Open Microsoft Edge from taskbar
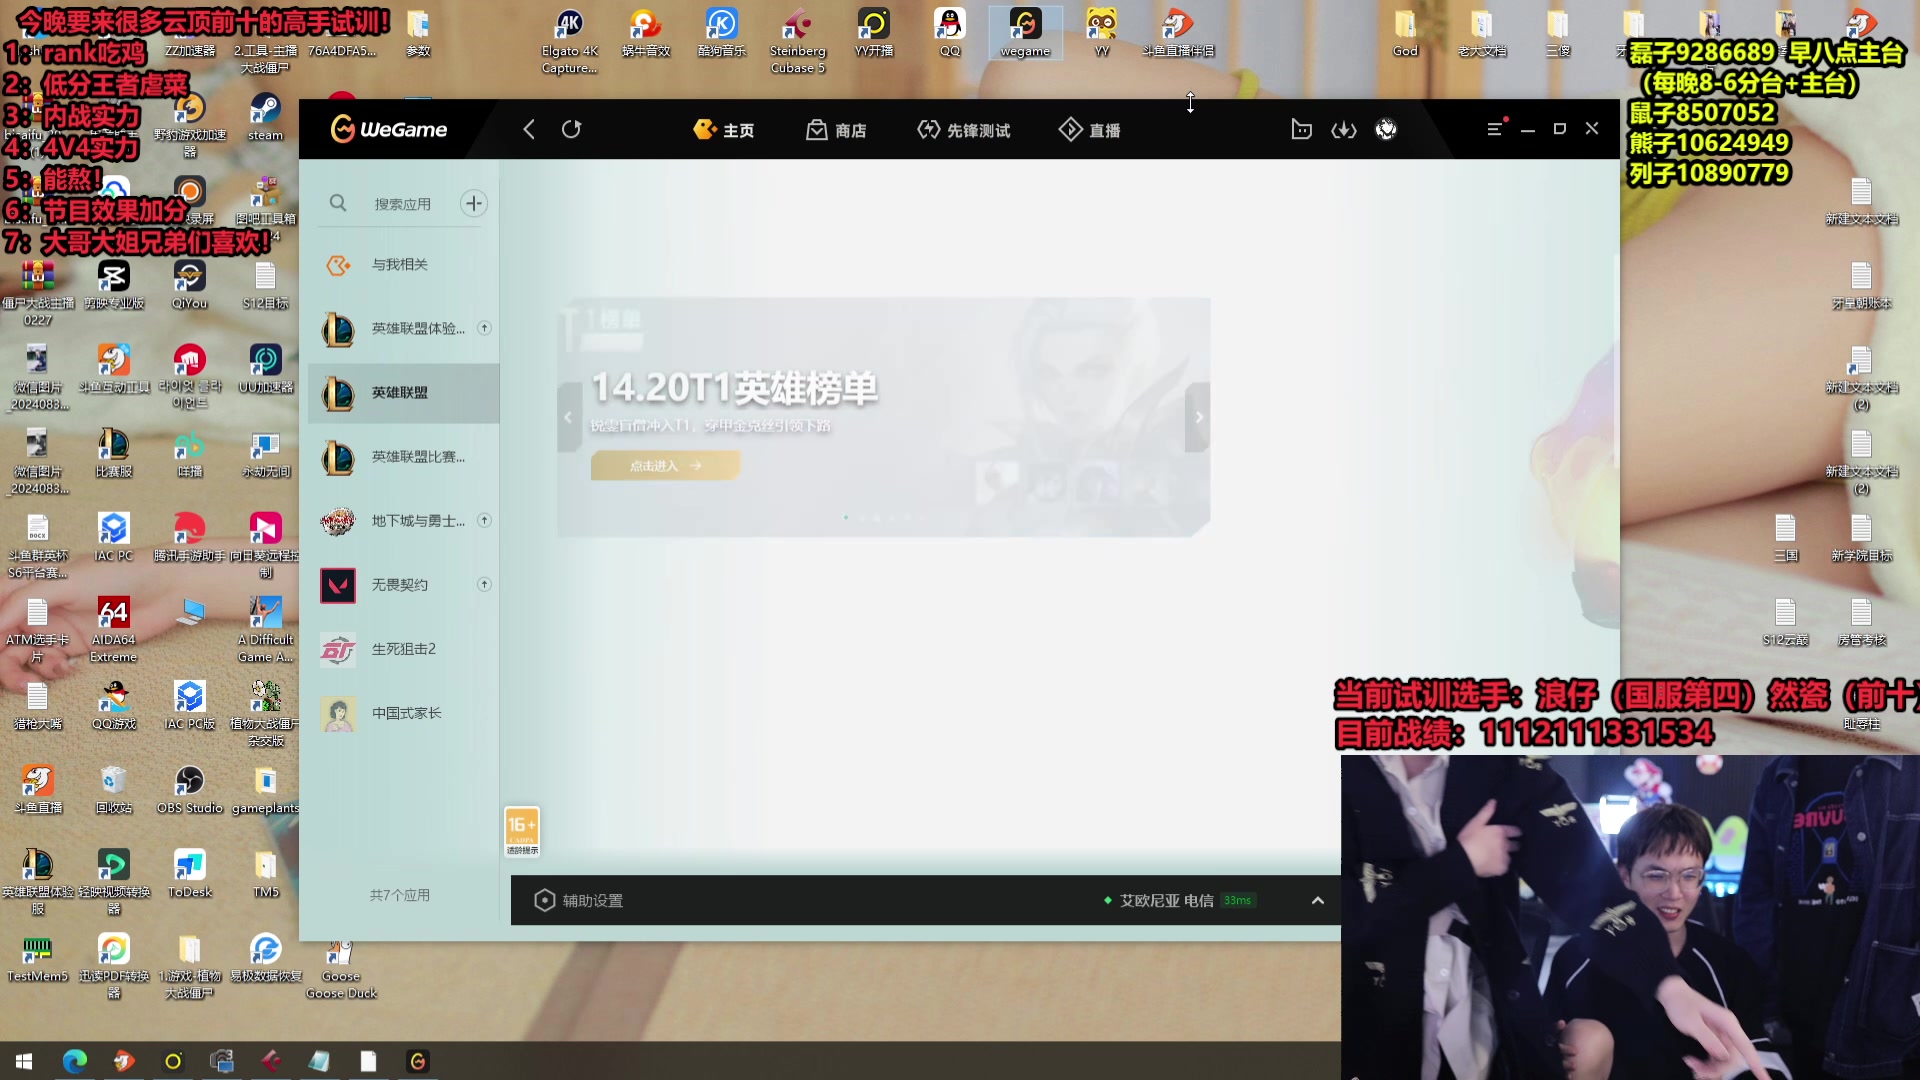Viewport: 1920px width, 1080px height. [x=75, y=1061]
